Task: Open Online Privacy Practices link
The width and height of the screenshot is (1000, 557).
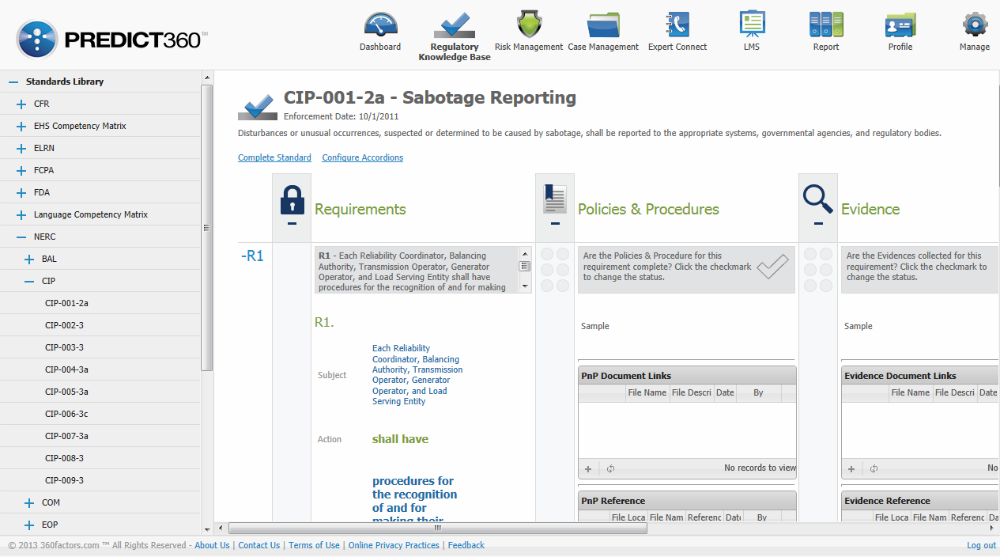Action: tap(393, 546)
